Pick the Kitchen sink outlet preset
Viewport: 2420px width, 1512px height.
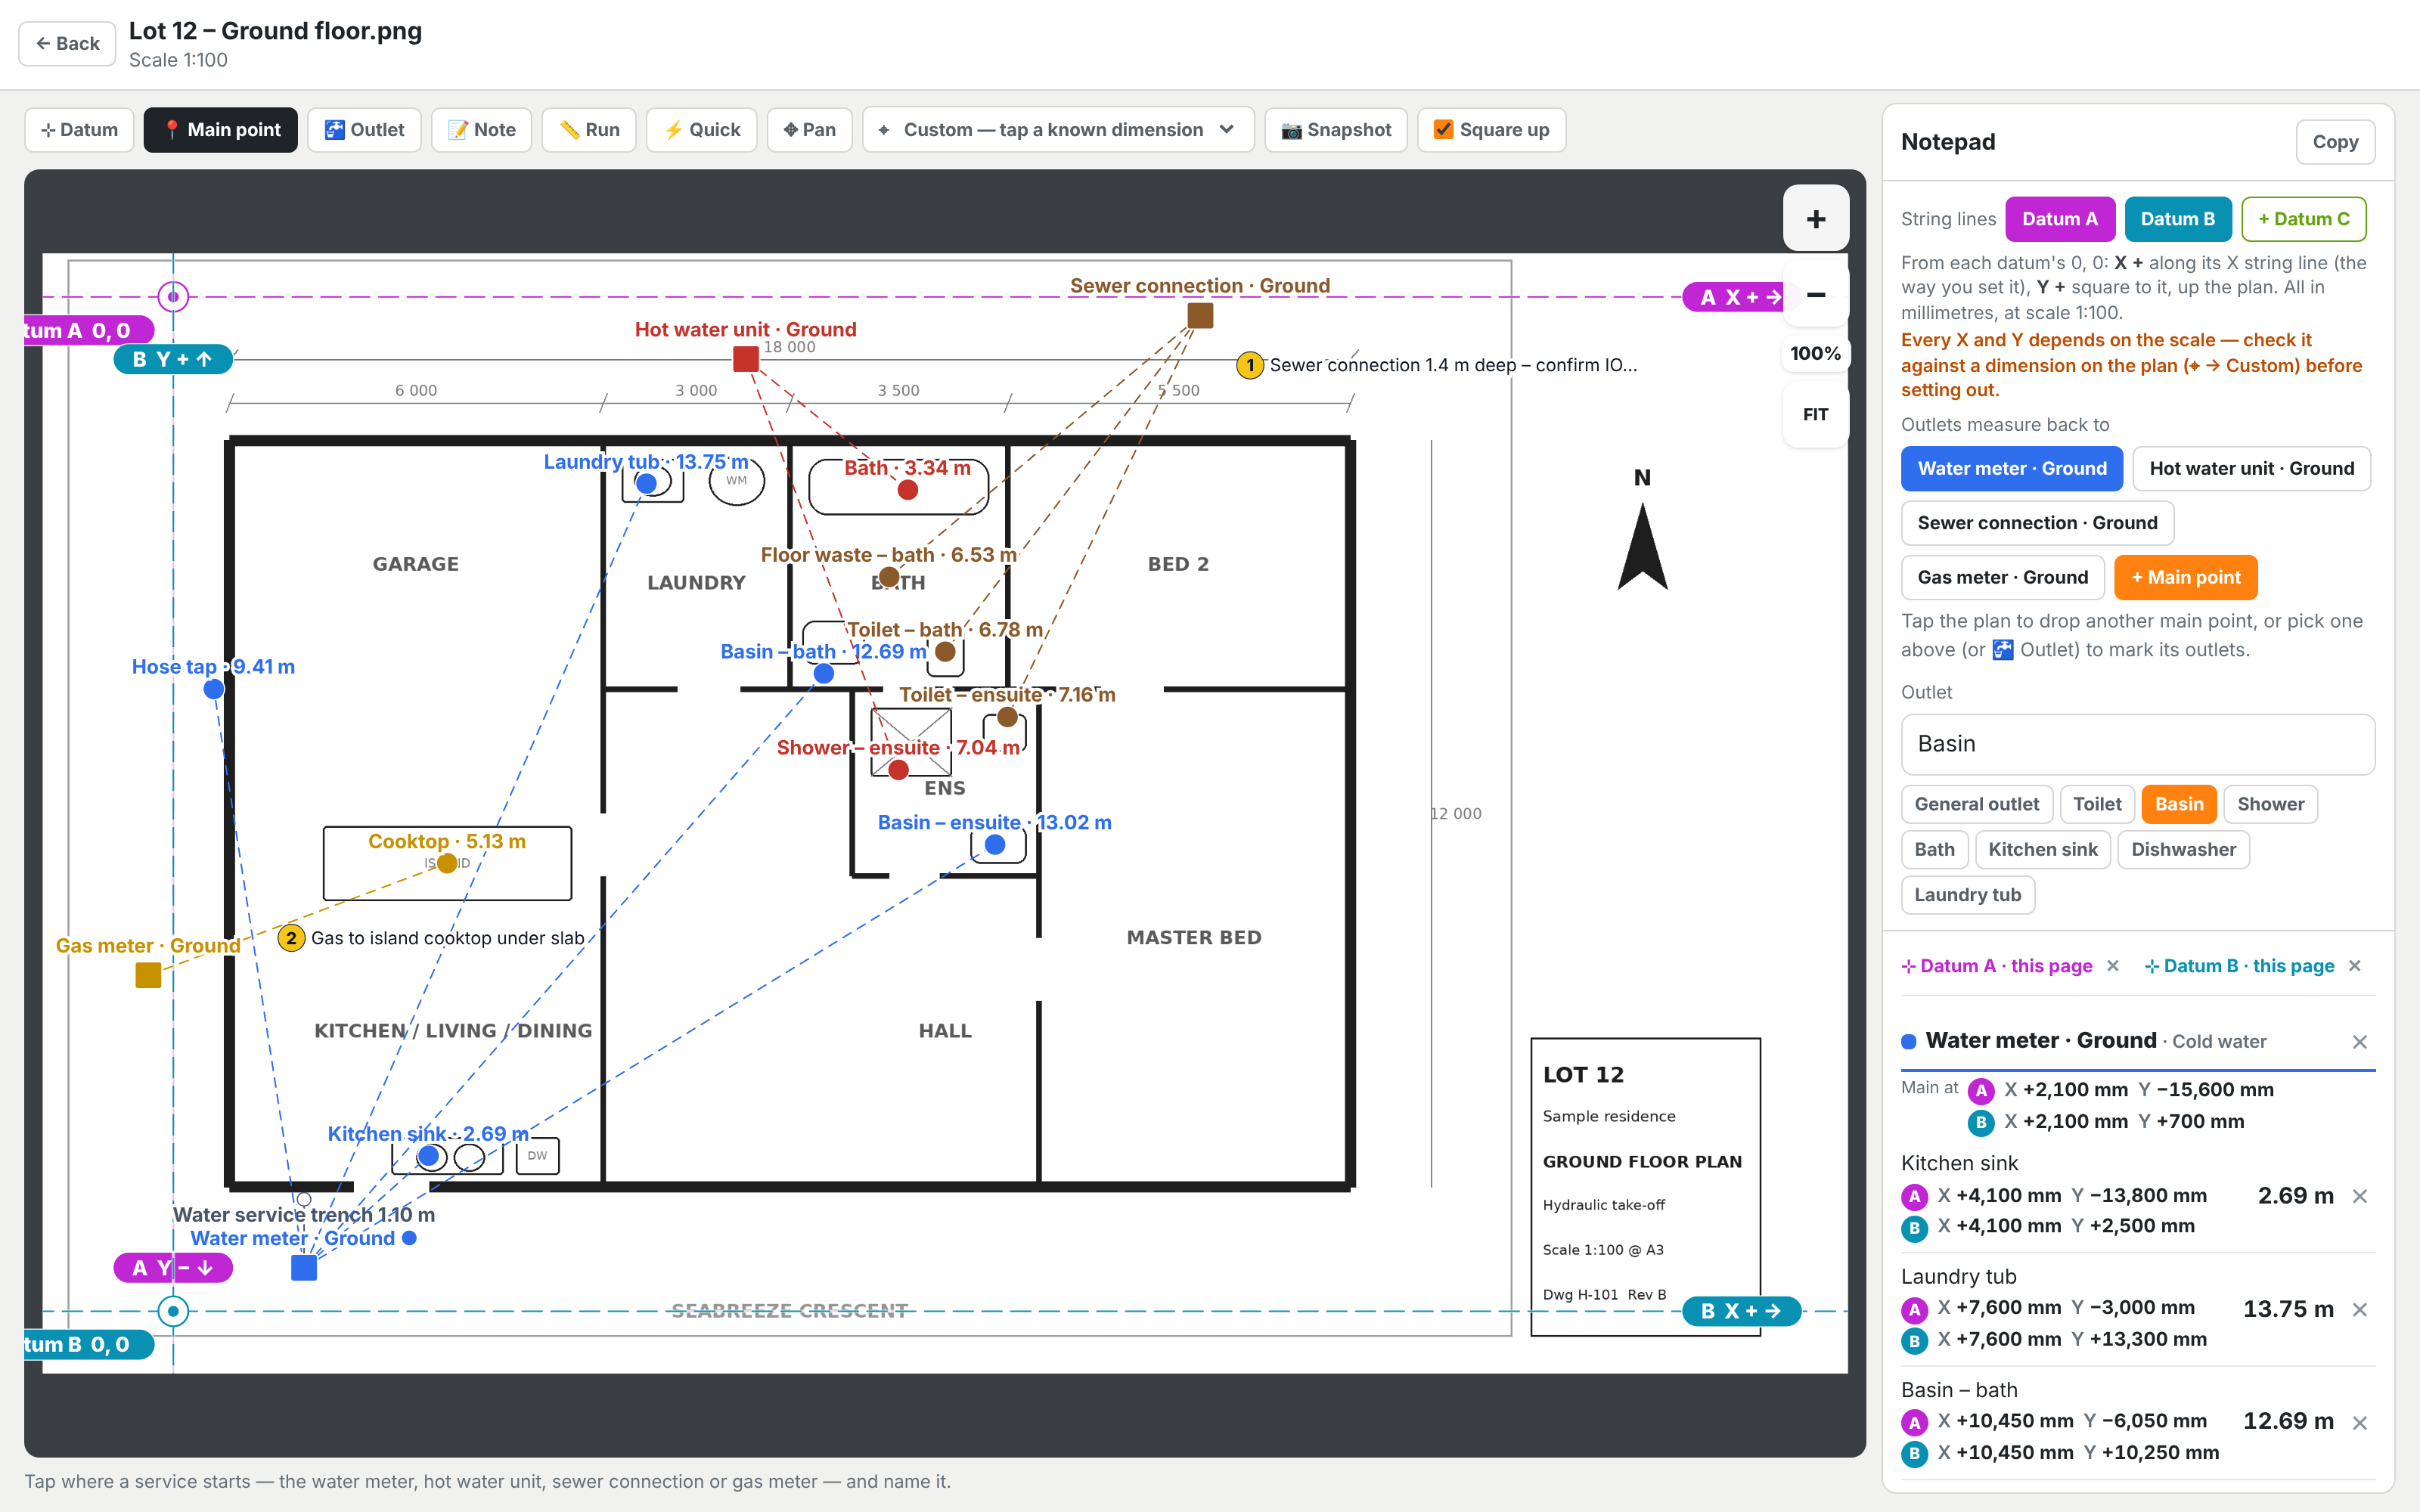(x=2042, y=850)
